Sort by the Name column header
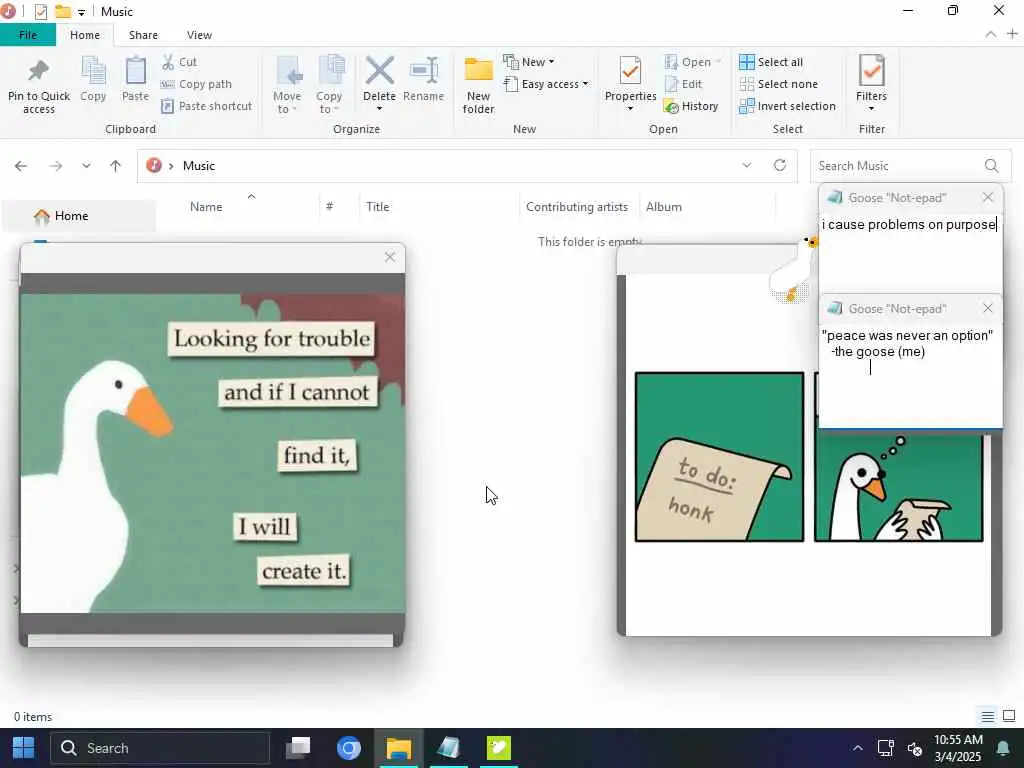 [x=206, y=207]
